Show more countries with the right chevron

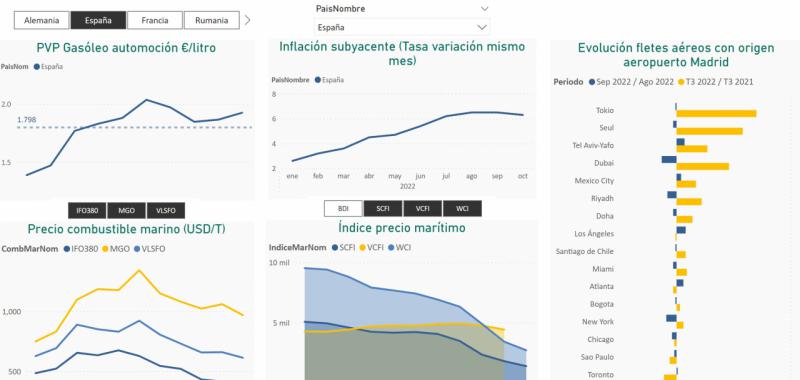tap(247, 20)
